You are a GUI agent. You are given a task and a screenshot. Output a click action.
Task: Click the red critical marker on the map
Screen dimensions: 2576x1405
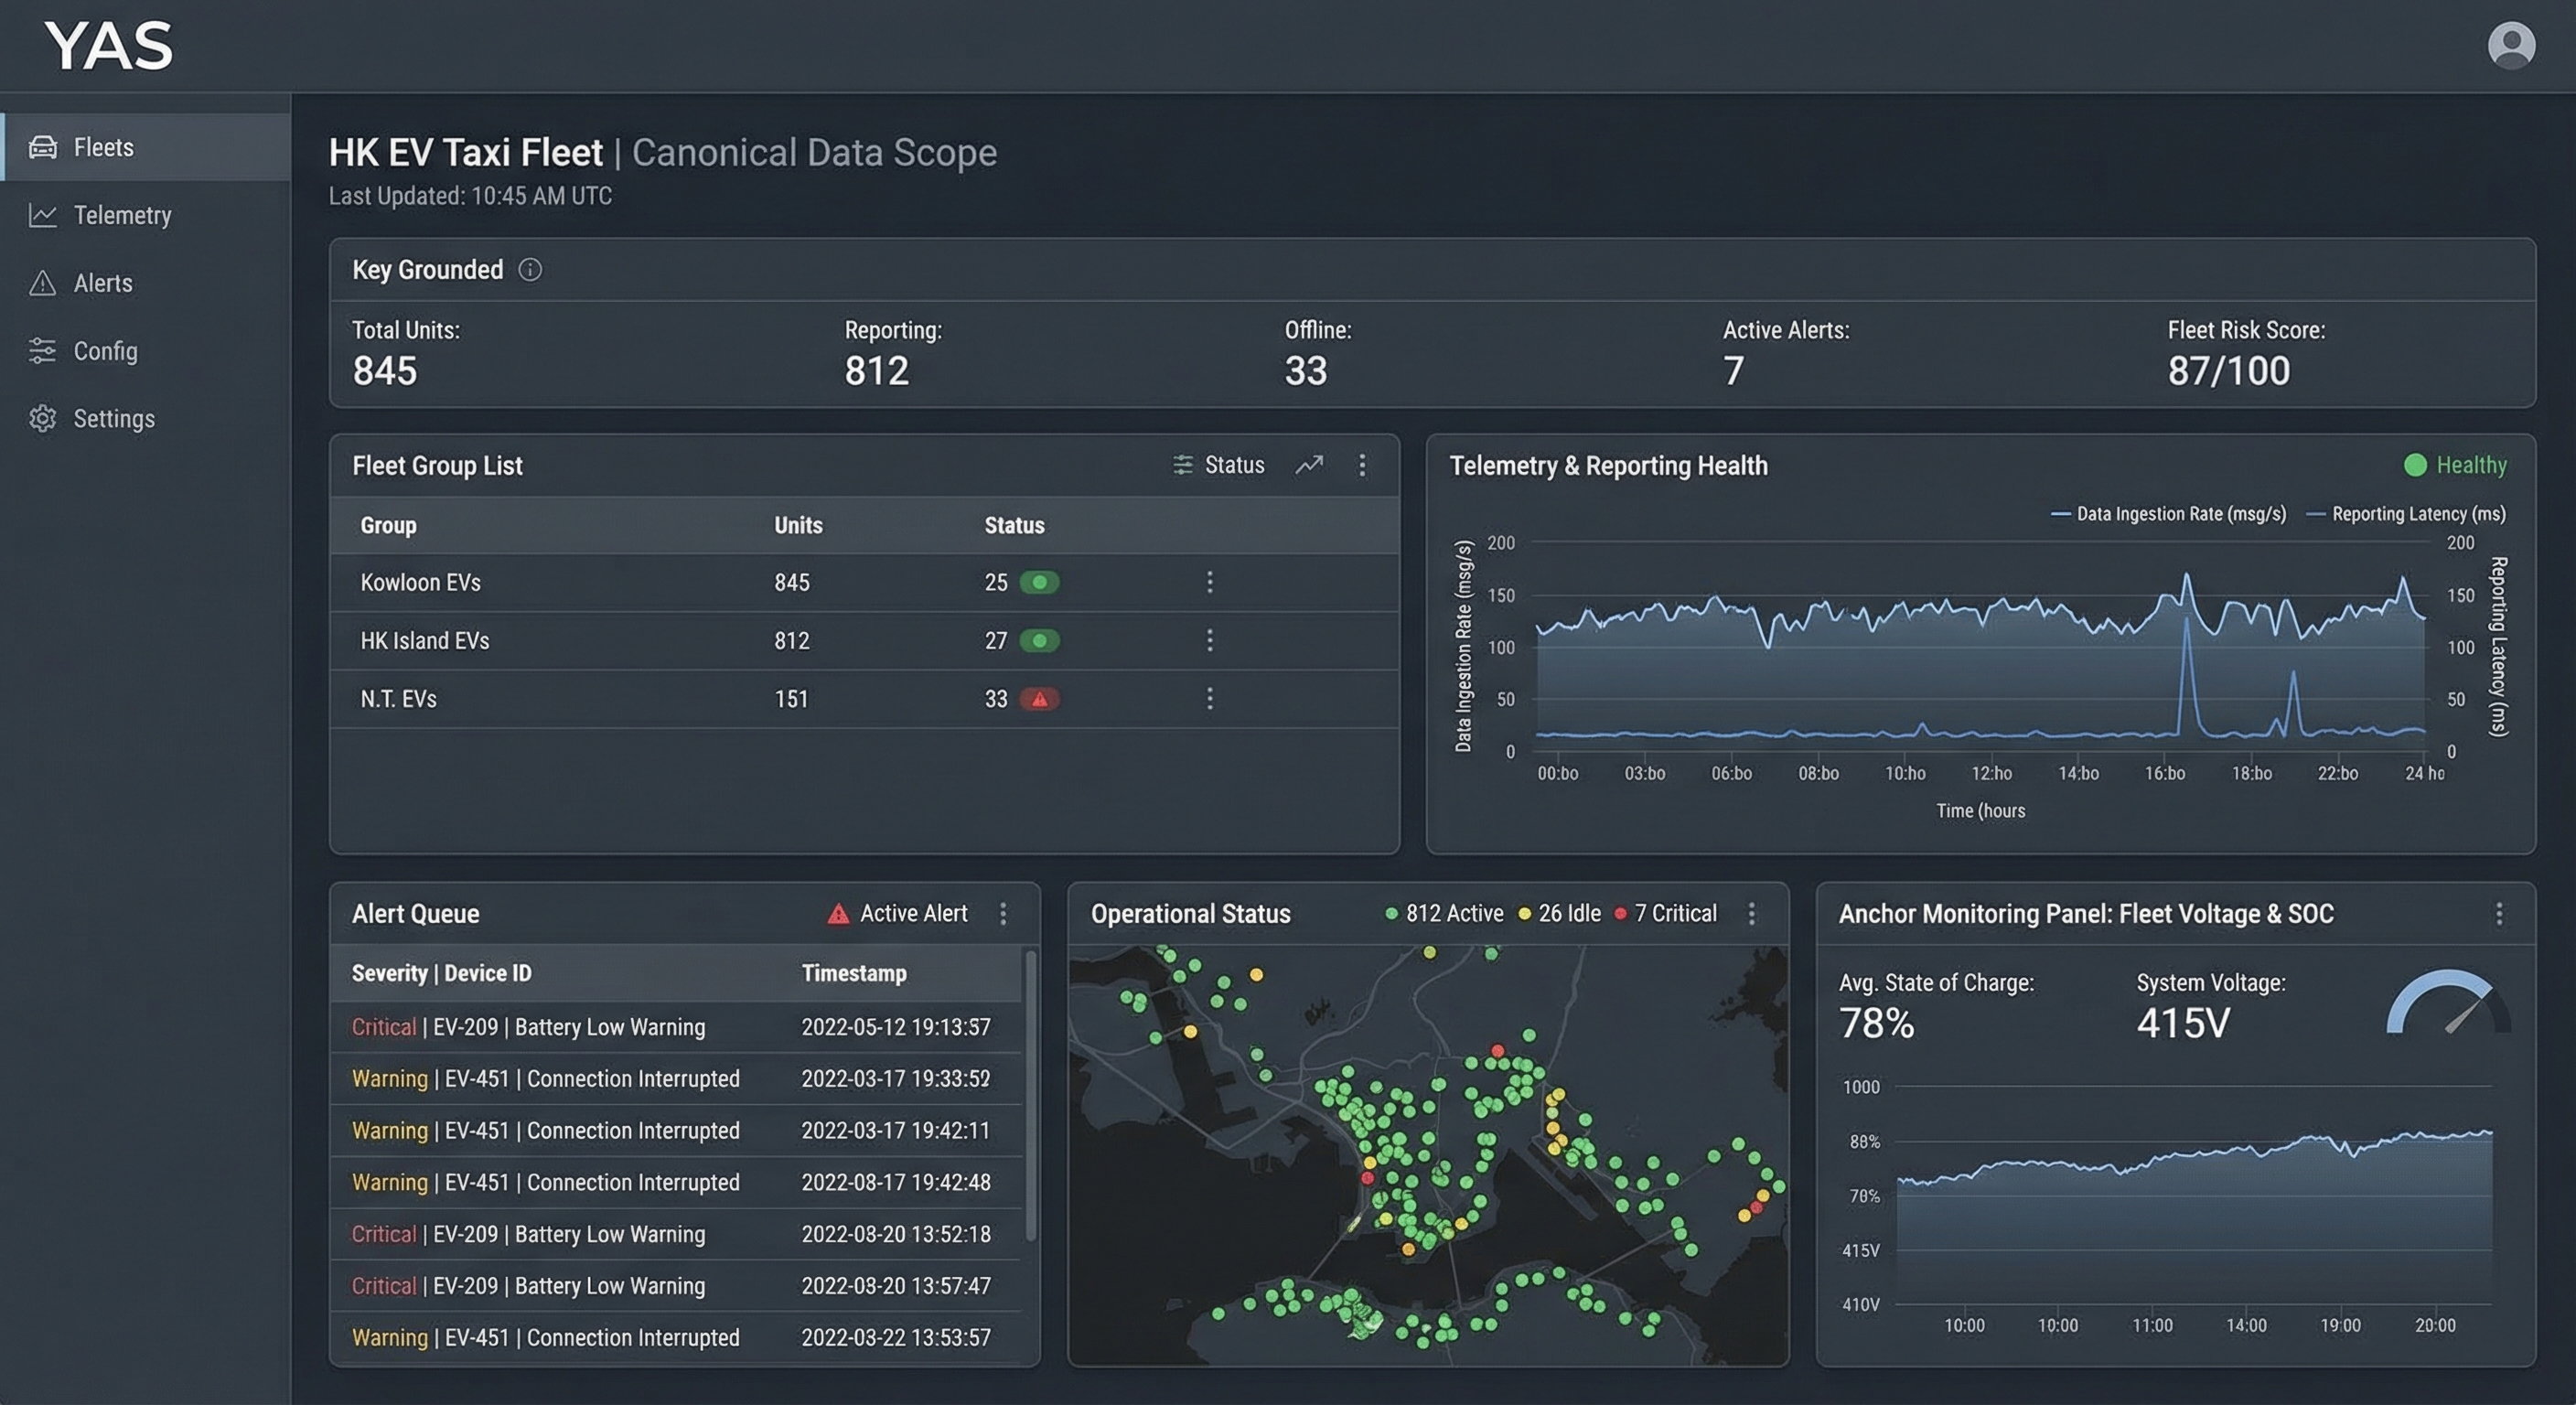pyautogui.click(x=1497, y=1050)
